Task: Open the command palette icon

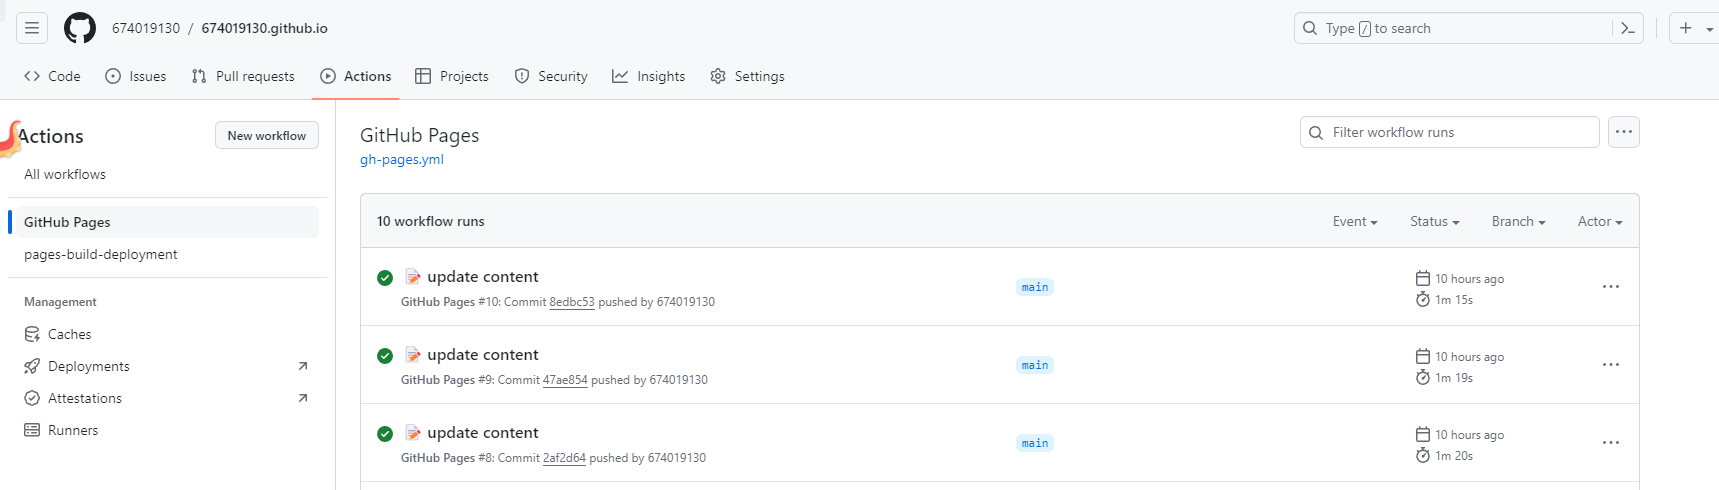Action: click(1628, 28)
